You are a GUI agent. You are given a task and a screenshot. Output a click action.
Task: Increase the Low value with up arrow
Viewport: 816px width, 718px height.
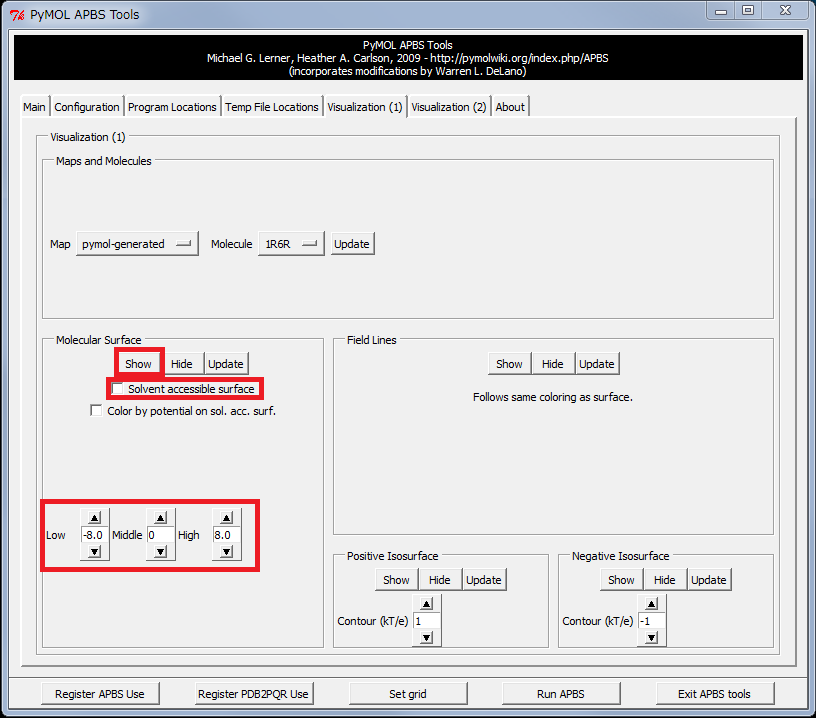click(x=94, y=518)
